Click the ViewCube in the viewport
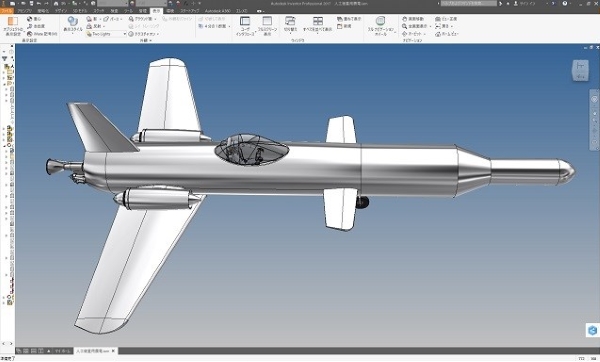This screenshot has height=362, width=600. tap(580, 70)
